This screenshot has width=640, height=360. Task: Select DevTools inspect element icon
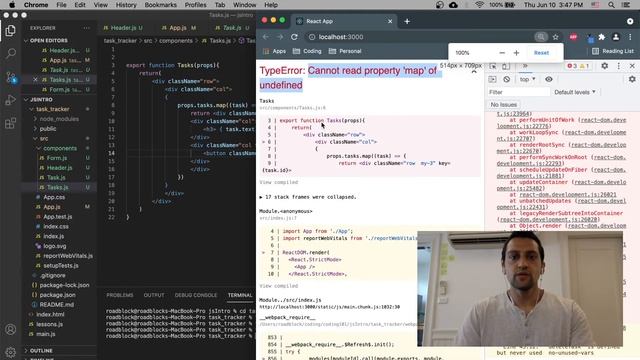coord(493,66)
